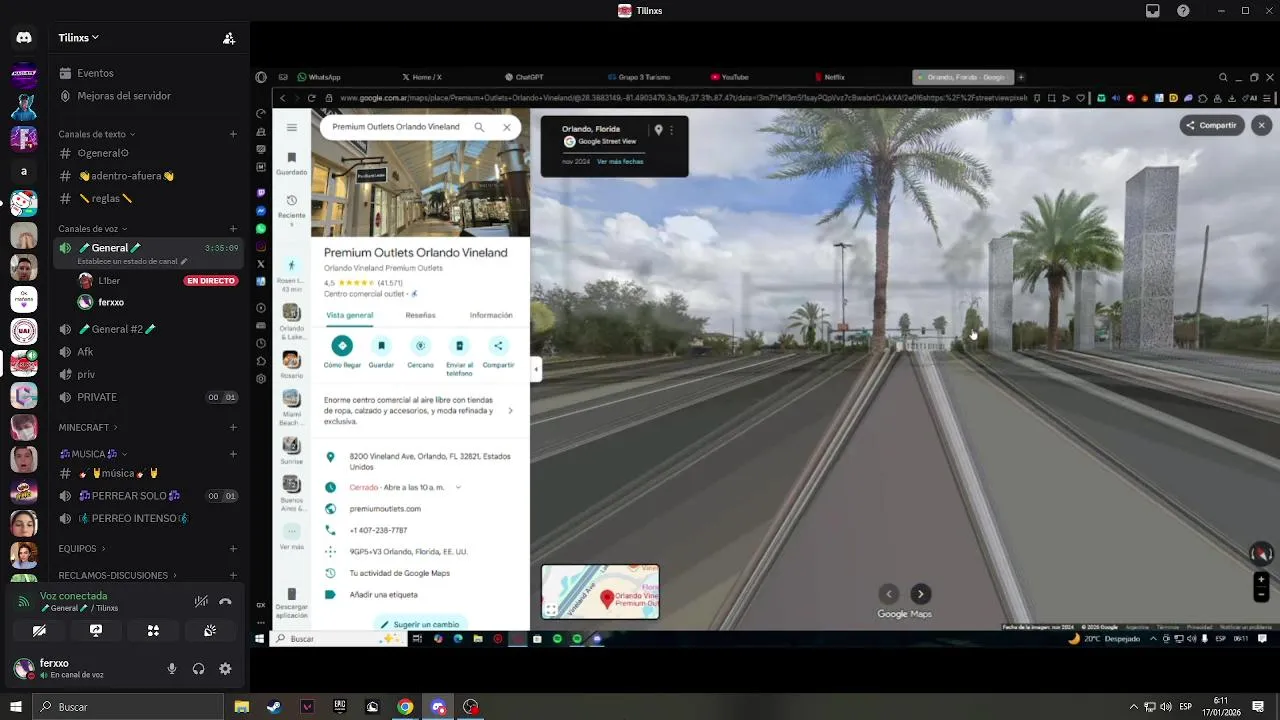The image size is (1280, 720).
Task: Click the EN DIRECTO badge next to L!ber
Action: coord(210,281)
